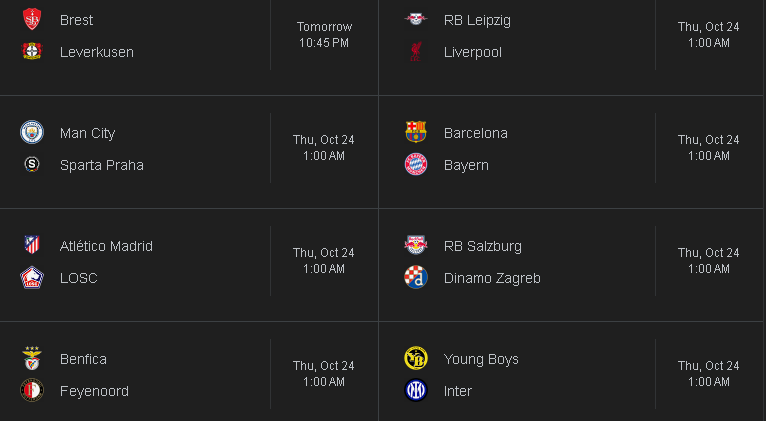The height and width of the screenshot is (421, 766).
Task: Click the Inter Milan logo
Action: tap(416, 390)
